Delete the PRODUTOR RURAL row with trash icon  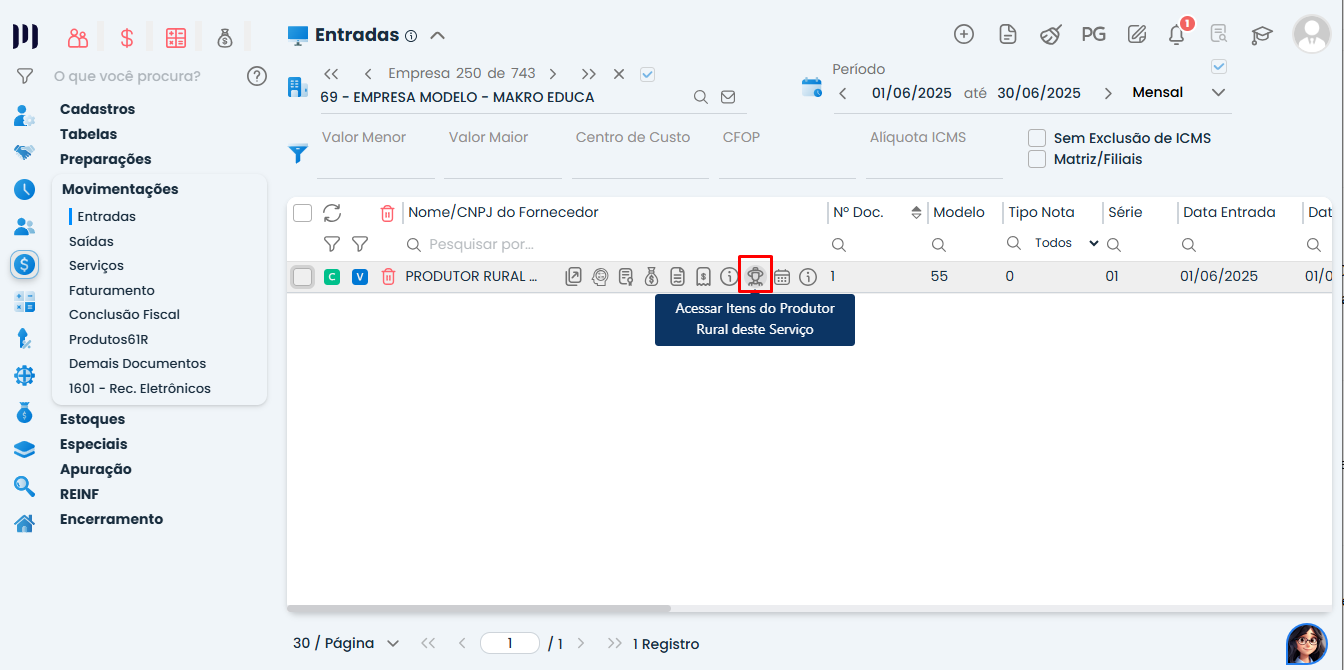388,277
